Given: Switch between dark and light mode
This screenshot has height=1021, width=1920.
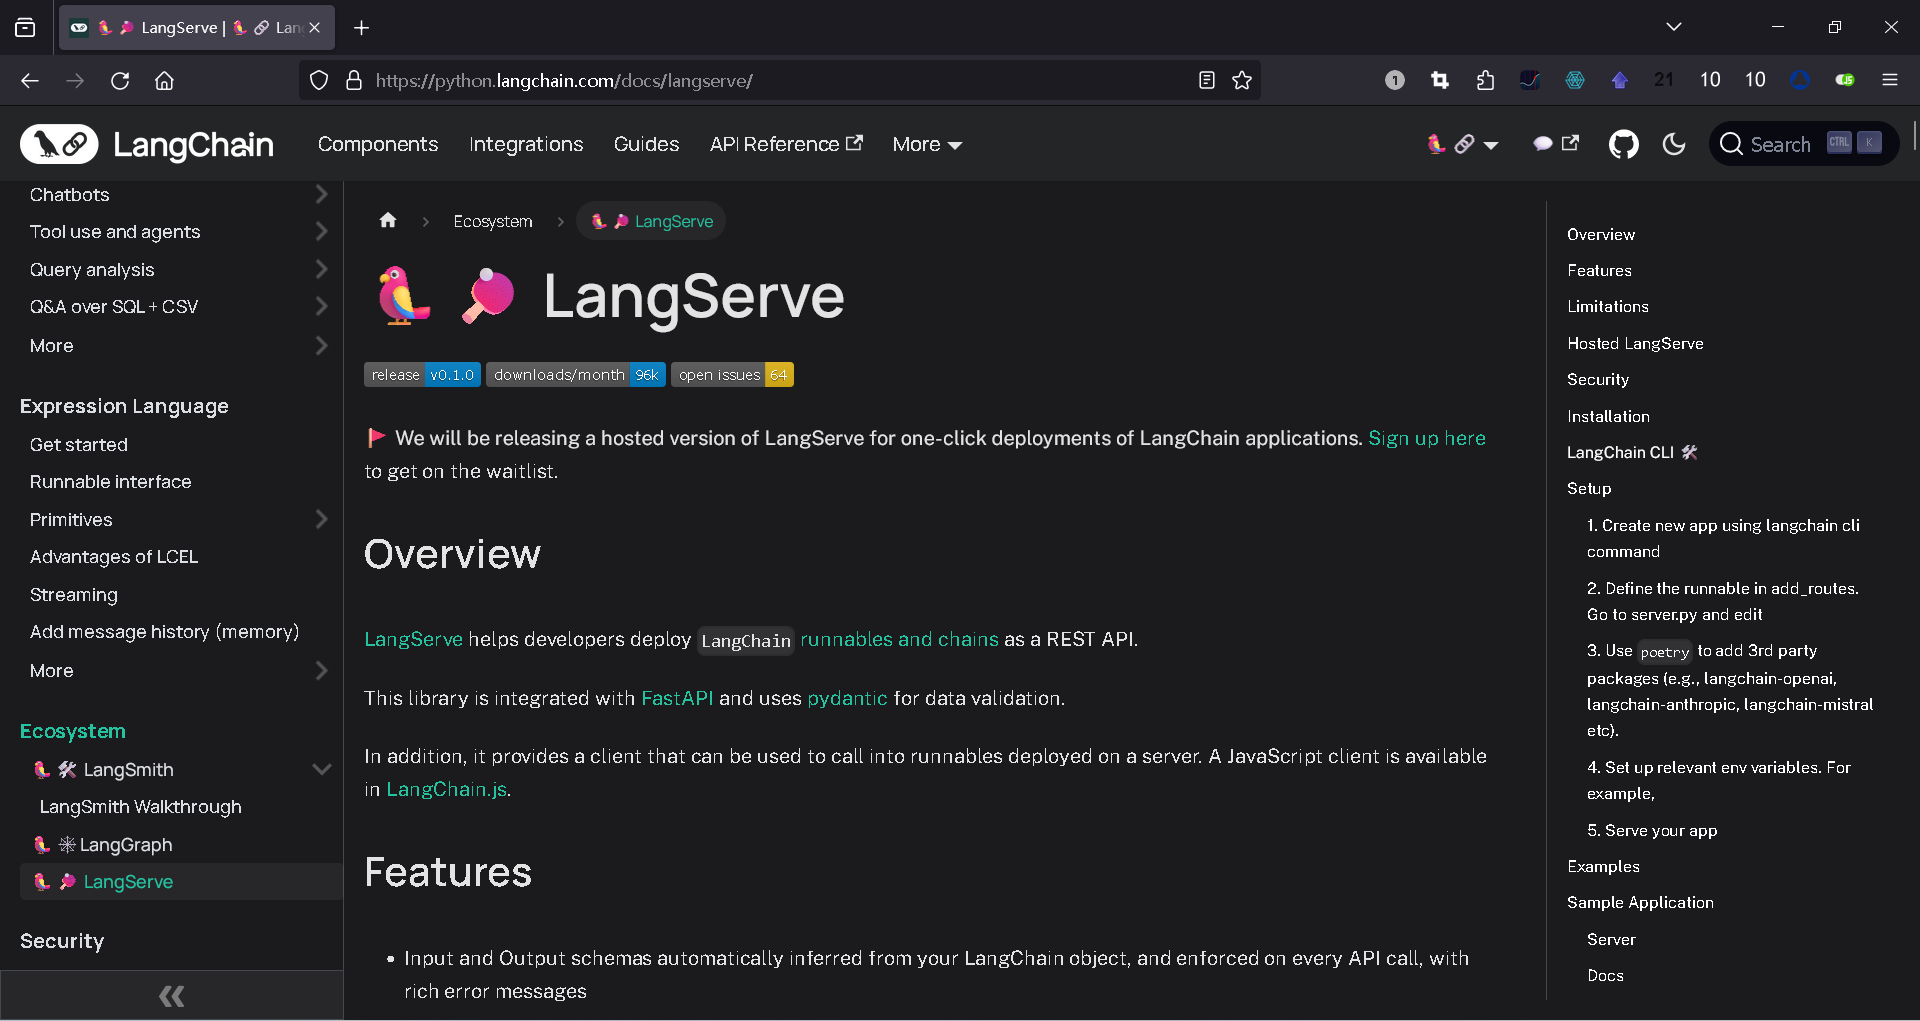Looking at the screenshot, I should (x=1674, y=145).
